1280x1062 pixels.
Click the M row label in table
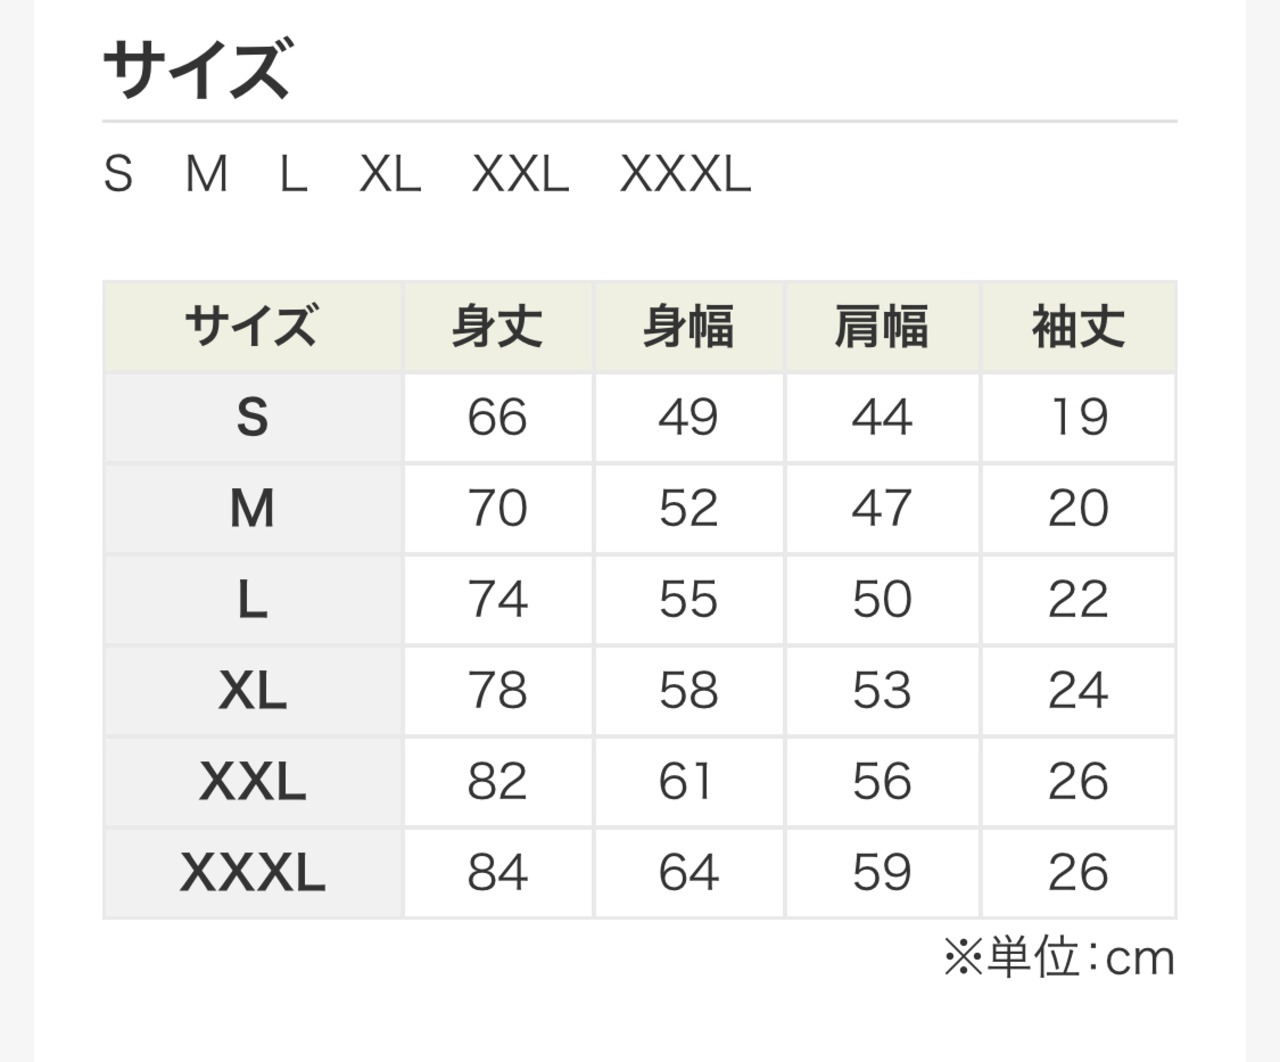(x=252, y=508)
